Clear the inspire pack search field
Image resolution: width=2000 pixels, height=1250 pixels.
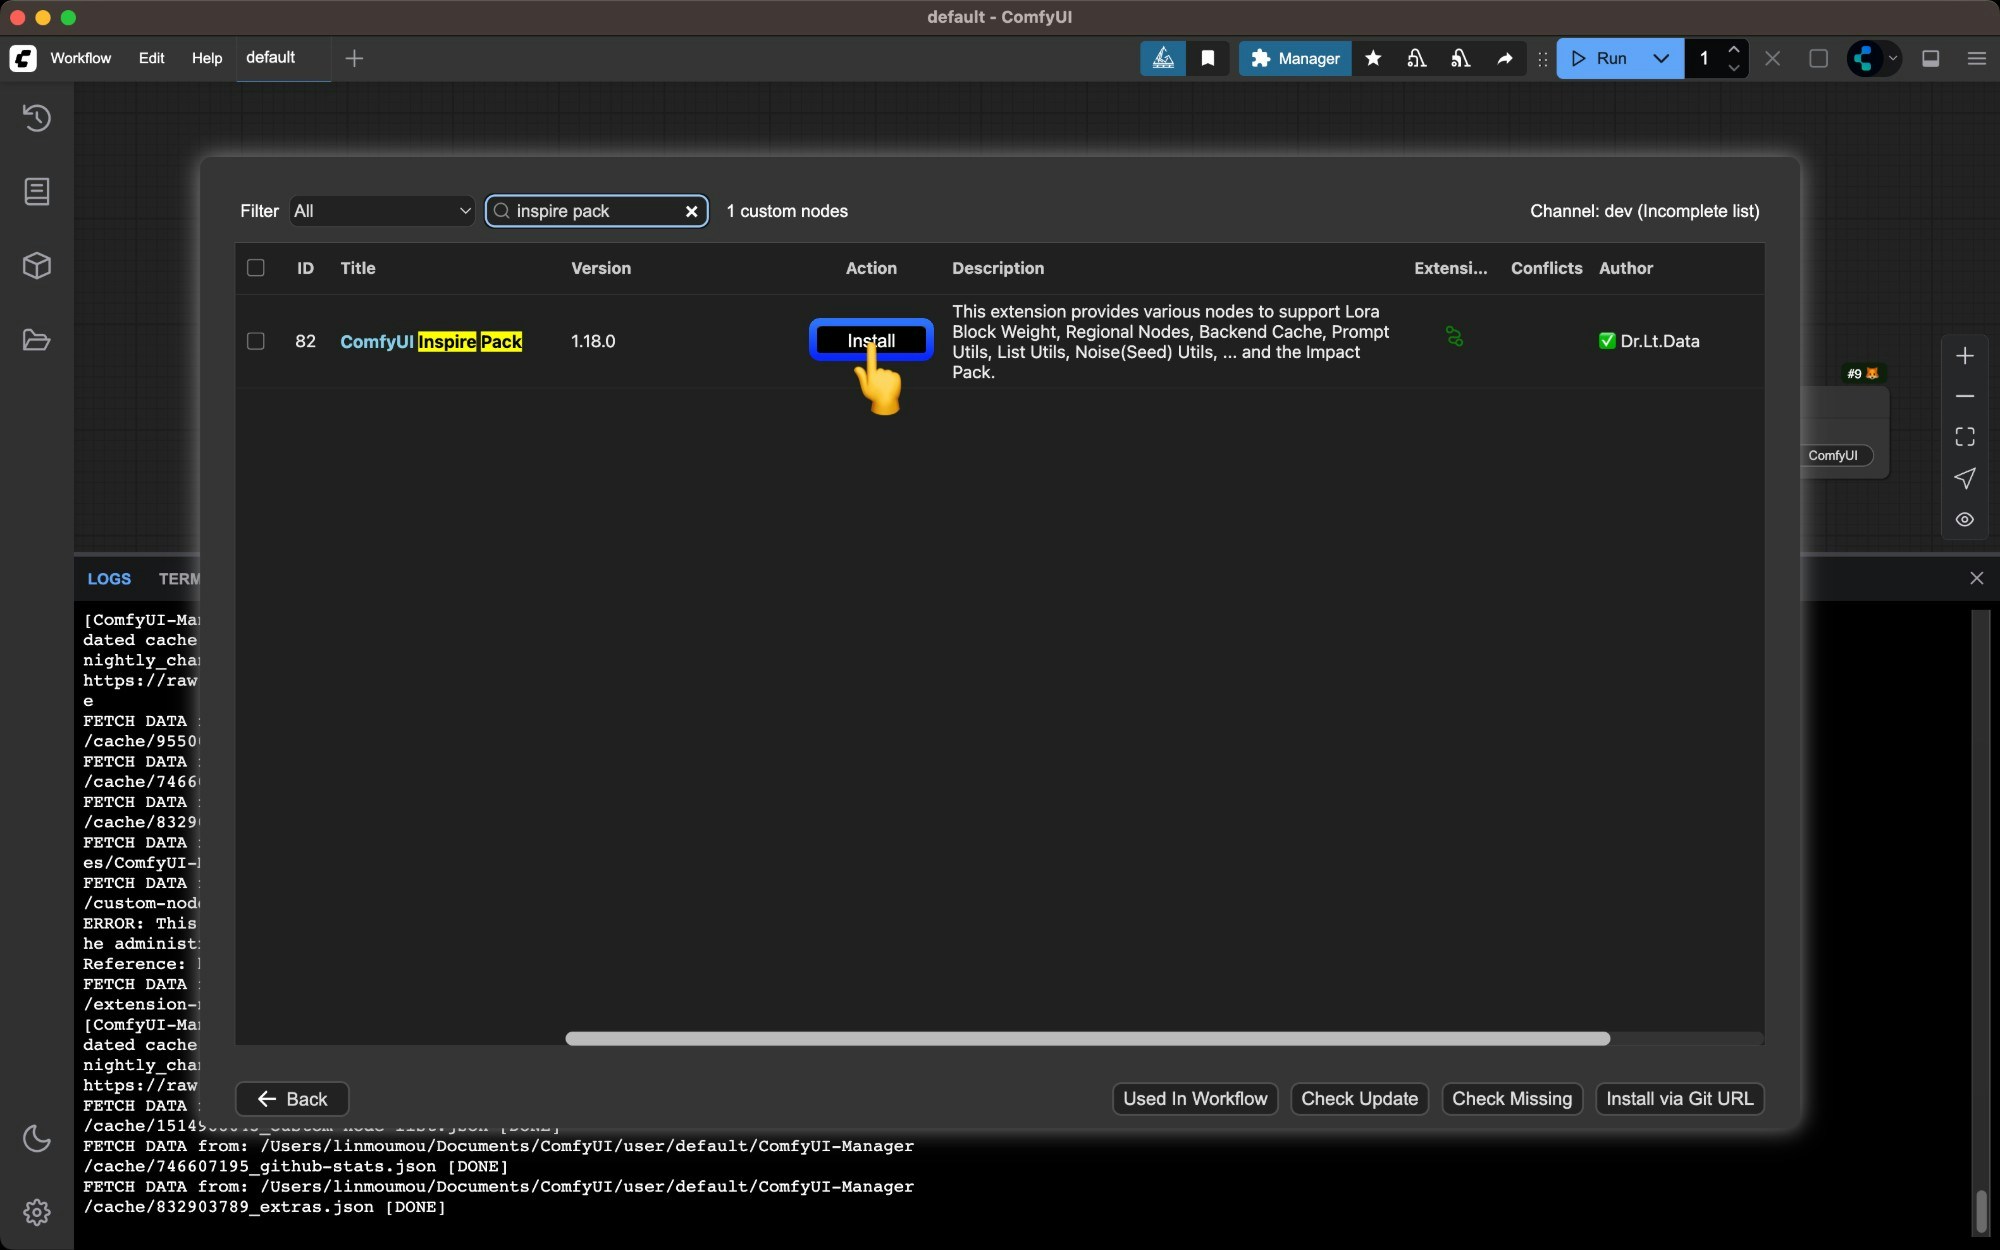692,211
